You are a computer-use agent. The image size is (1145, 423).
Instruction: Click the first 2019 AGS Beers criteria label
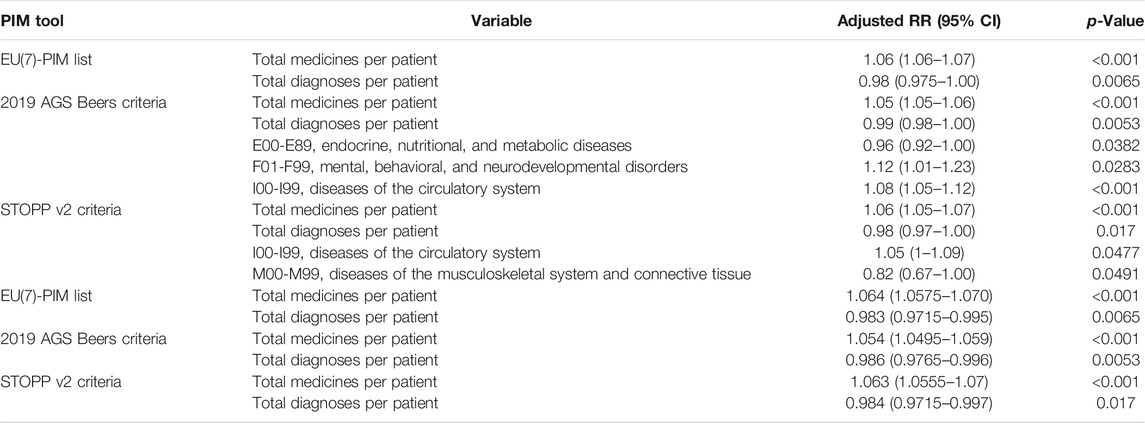pyautogui.click(x=83, y=103)
